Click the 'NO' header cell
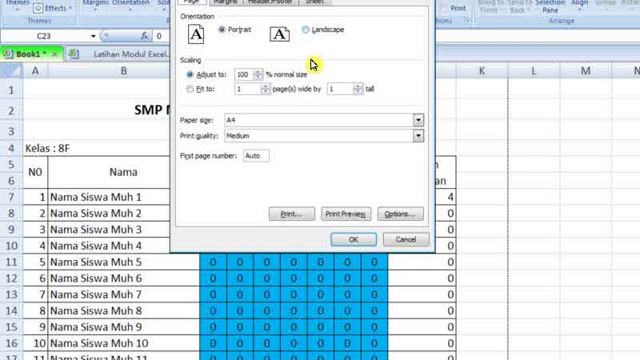640x360 pixels. (x=35, y=172)
